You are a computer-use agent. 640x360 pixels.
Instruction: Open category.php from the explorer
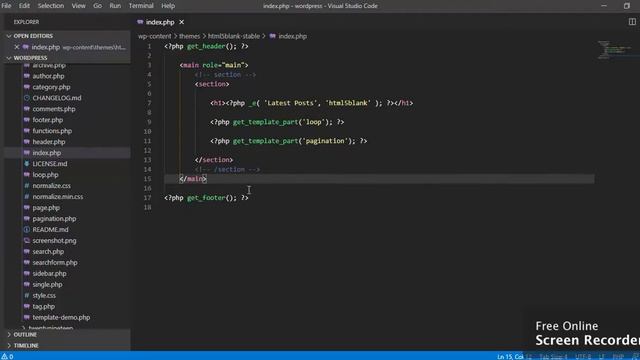tap(51, 87)
